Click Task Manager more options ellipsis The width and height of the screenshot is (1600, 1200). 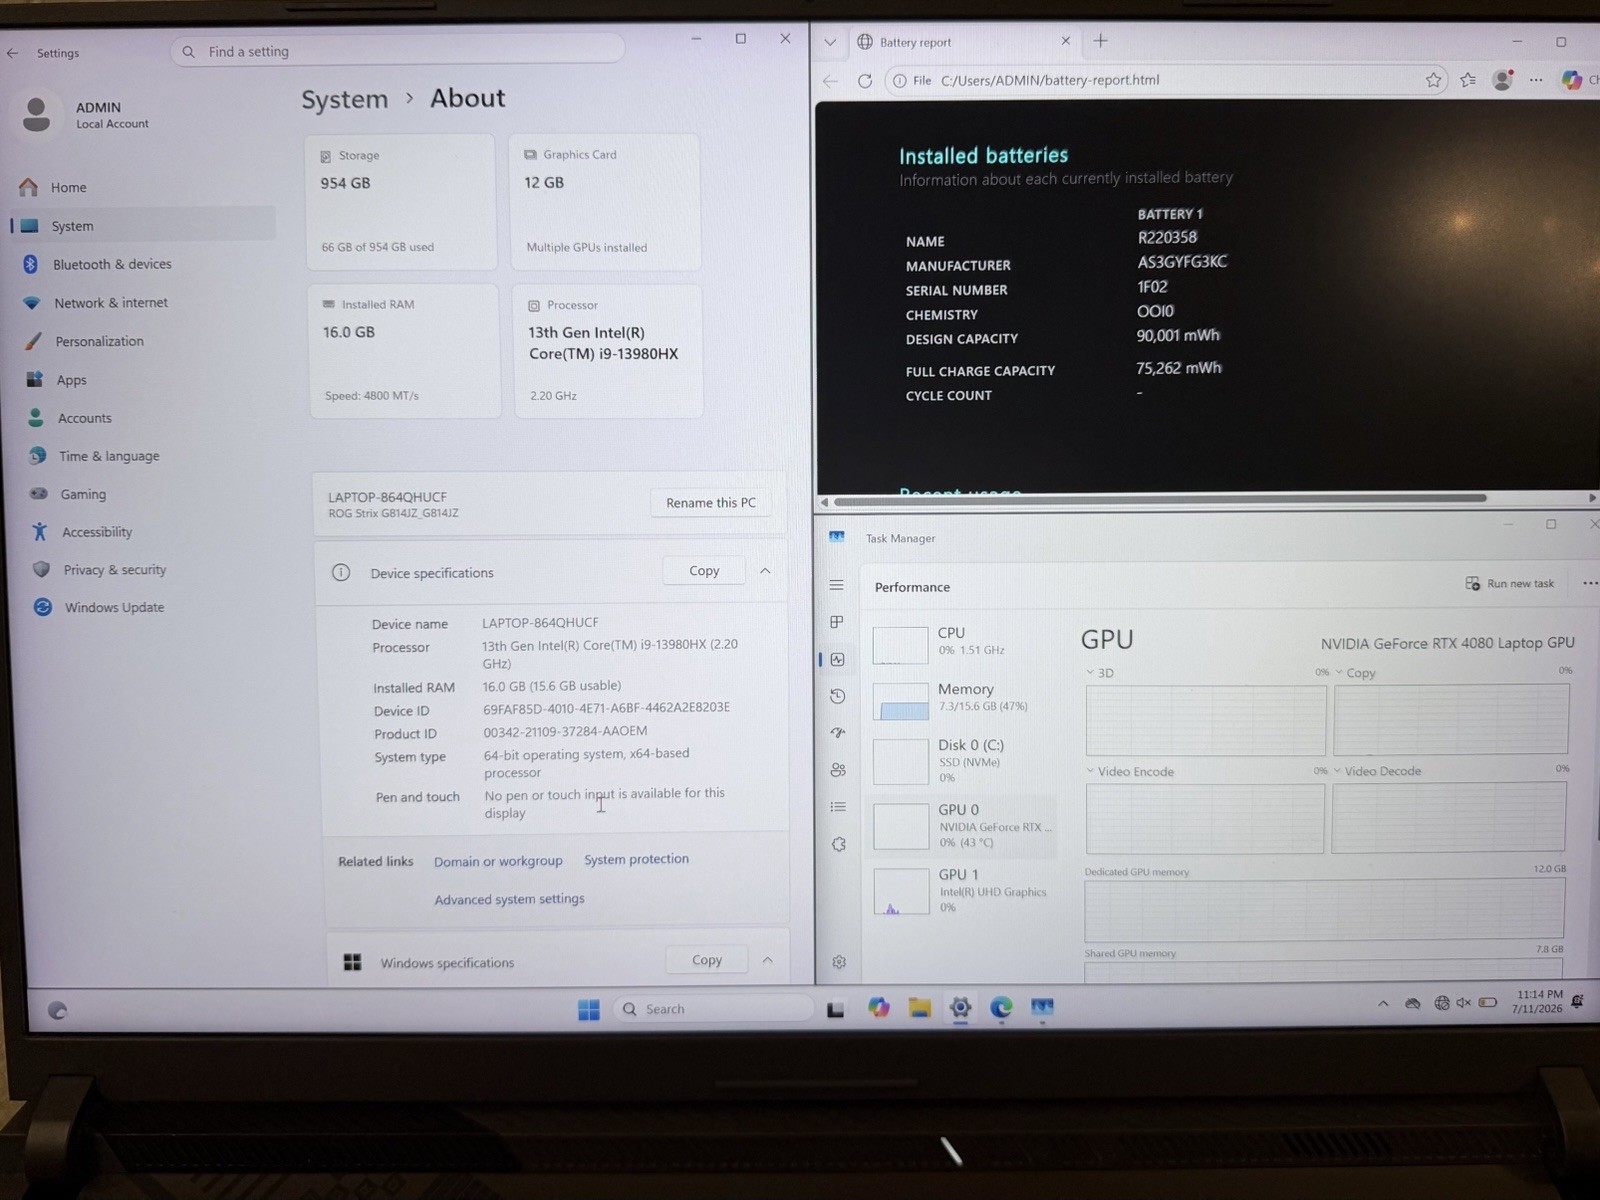coord(1589,583)
